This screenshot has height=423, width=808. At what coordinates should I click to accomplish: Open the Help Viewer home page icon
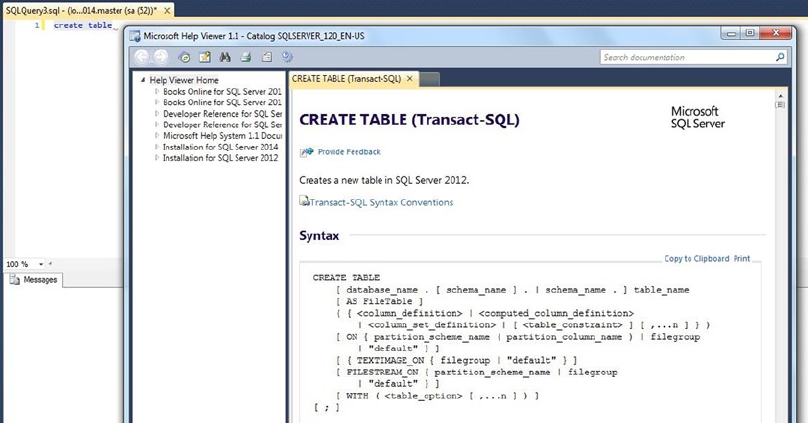click(x=184, y=57)
